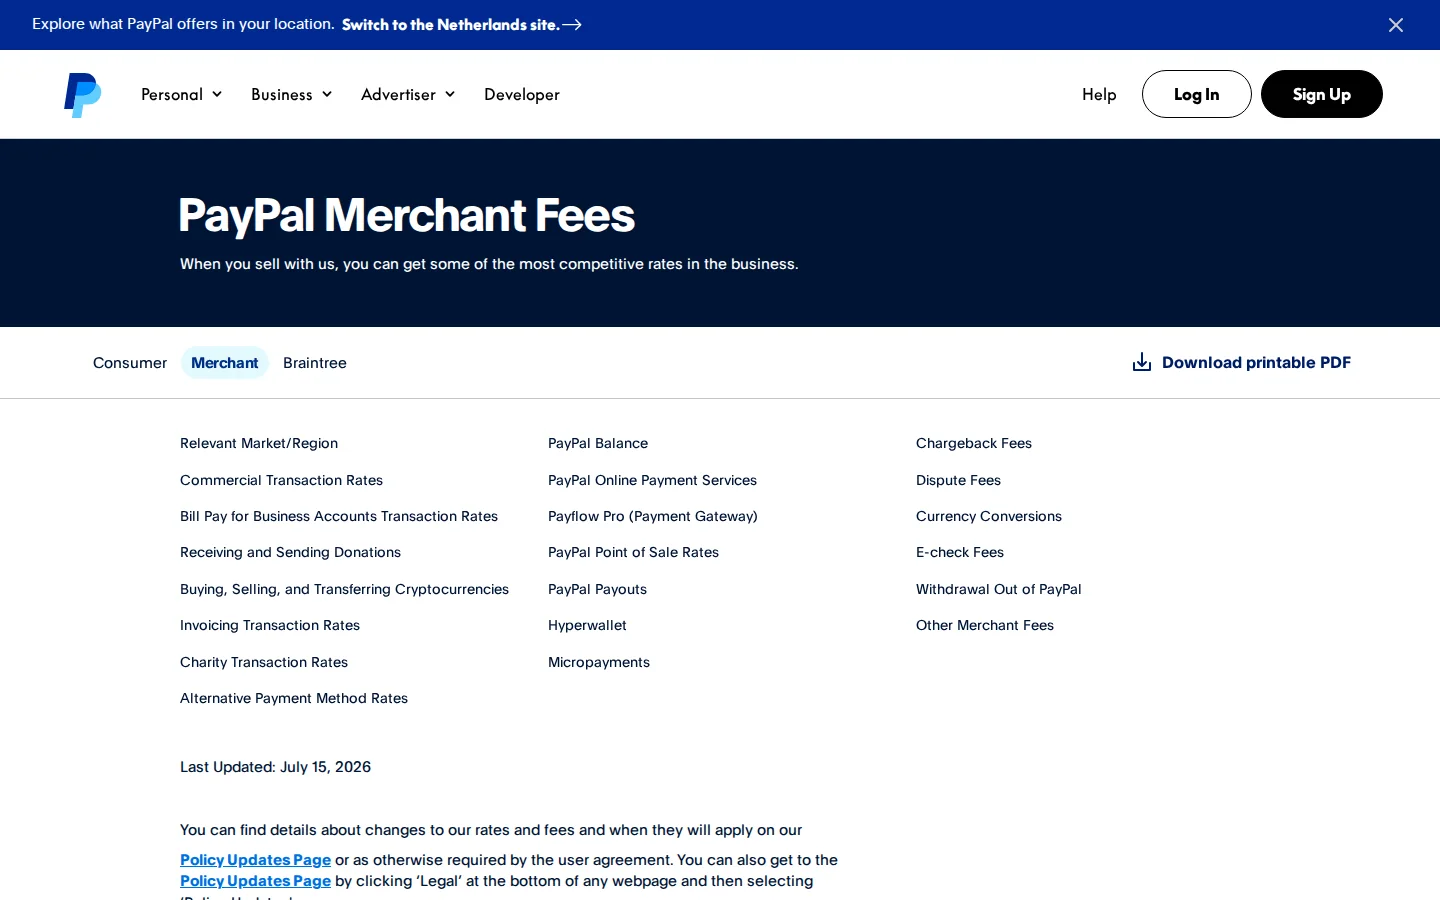
Task: Jump to Invoicing Transaction Rates
Action: [270, 625]
